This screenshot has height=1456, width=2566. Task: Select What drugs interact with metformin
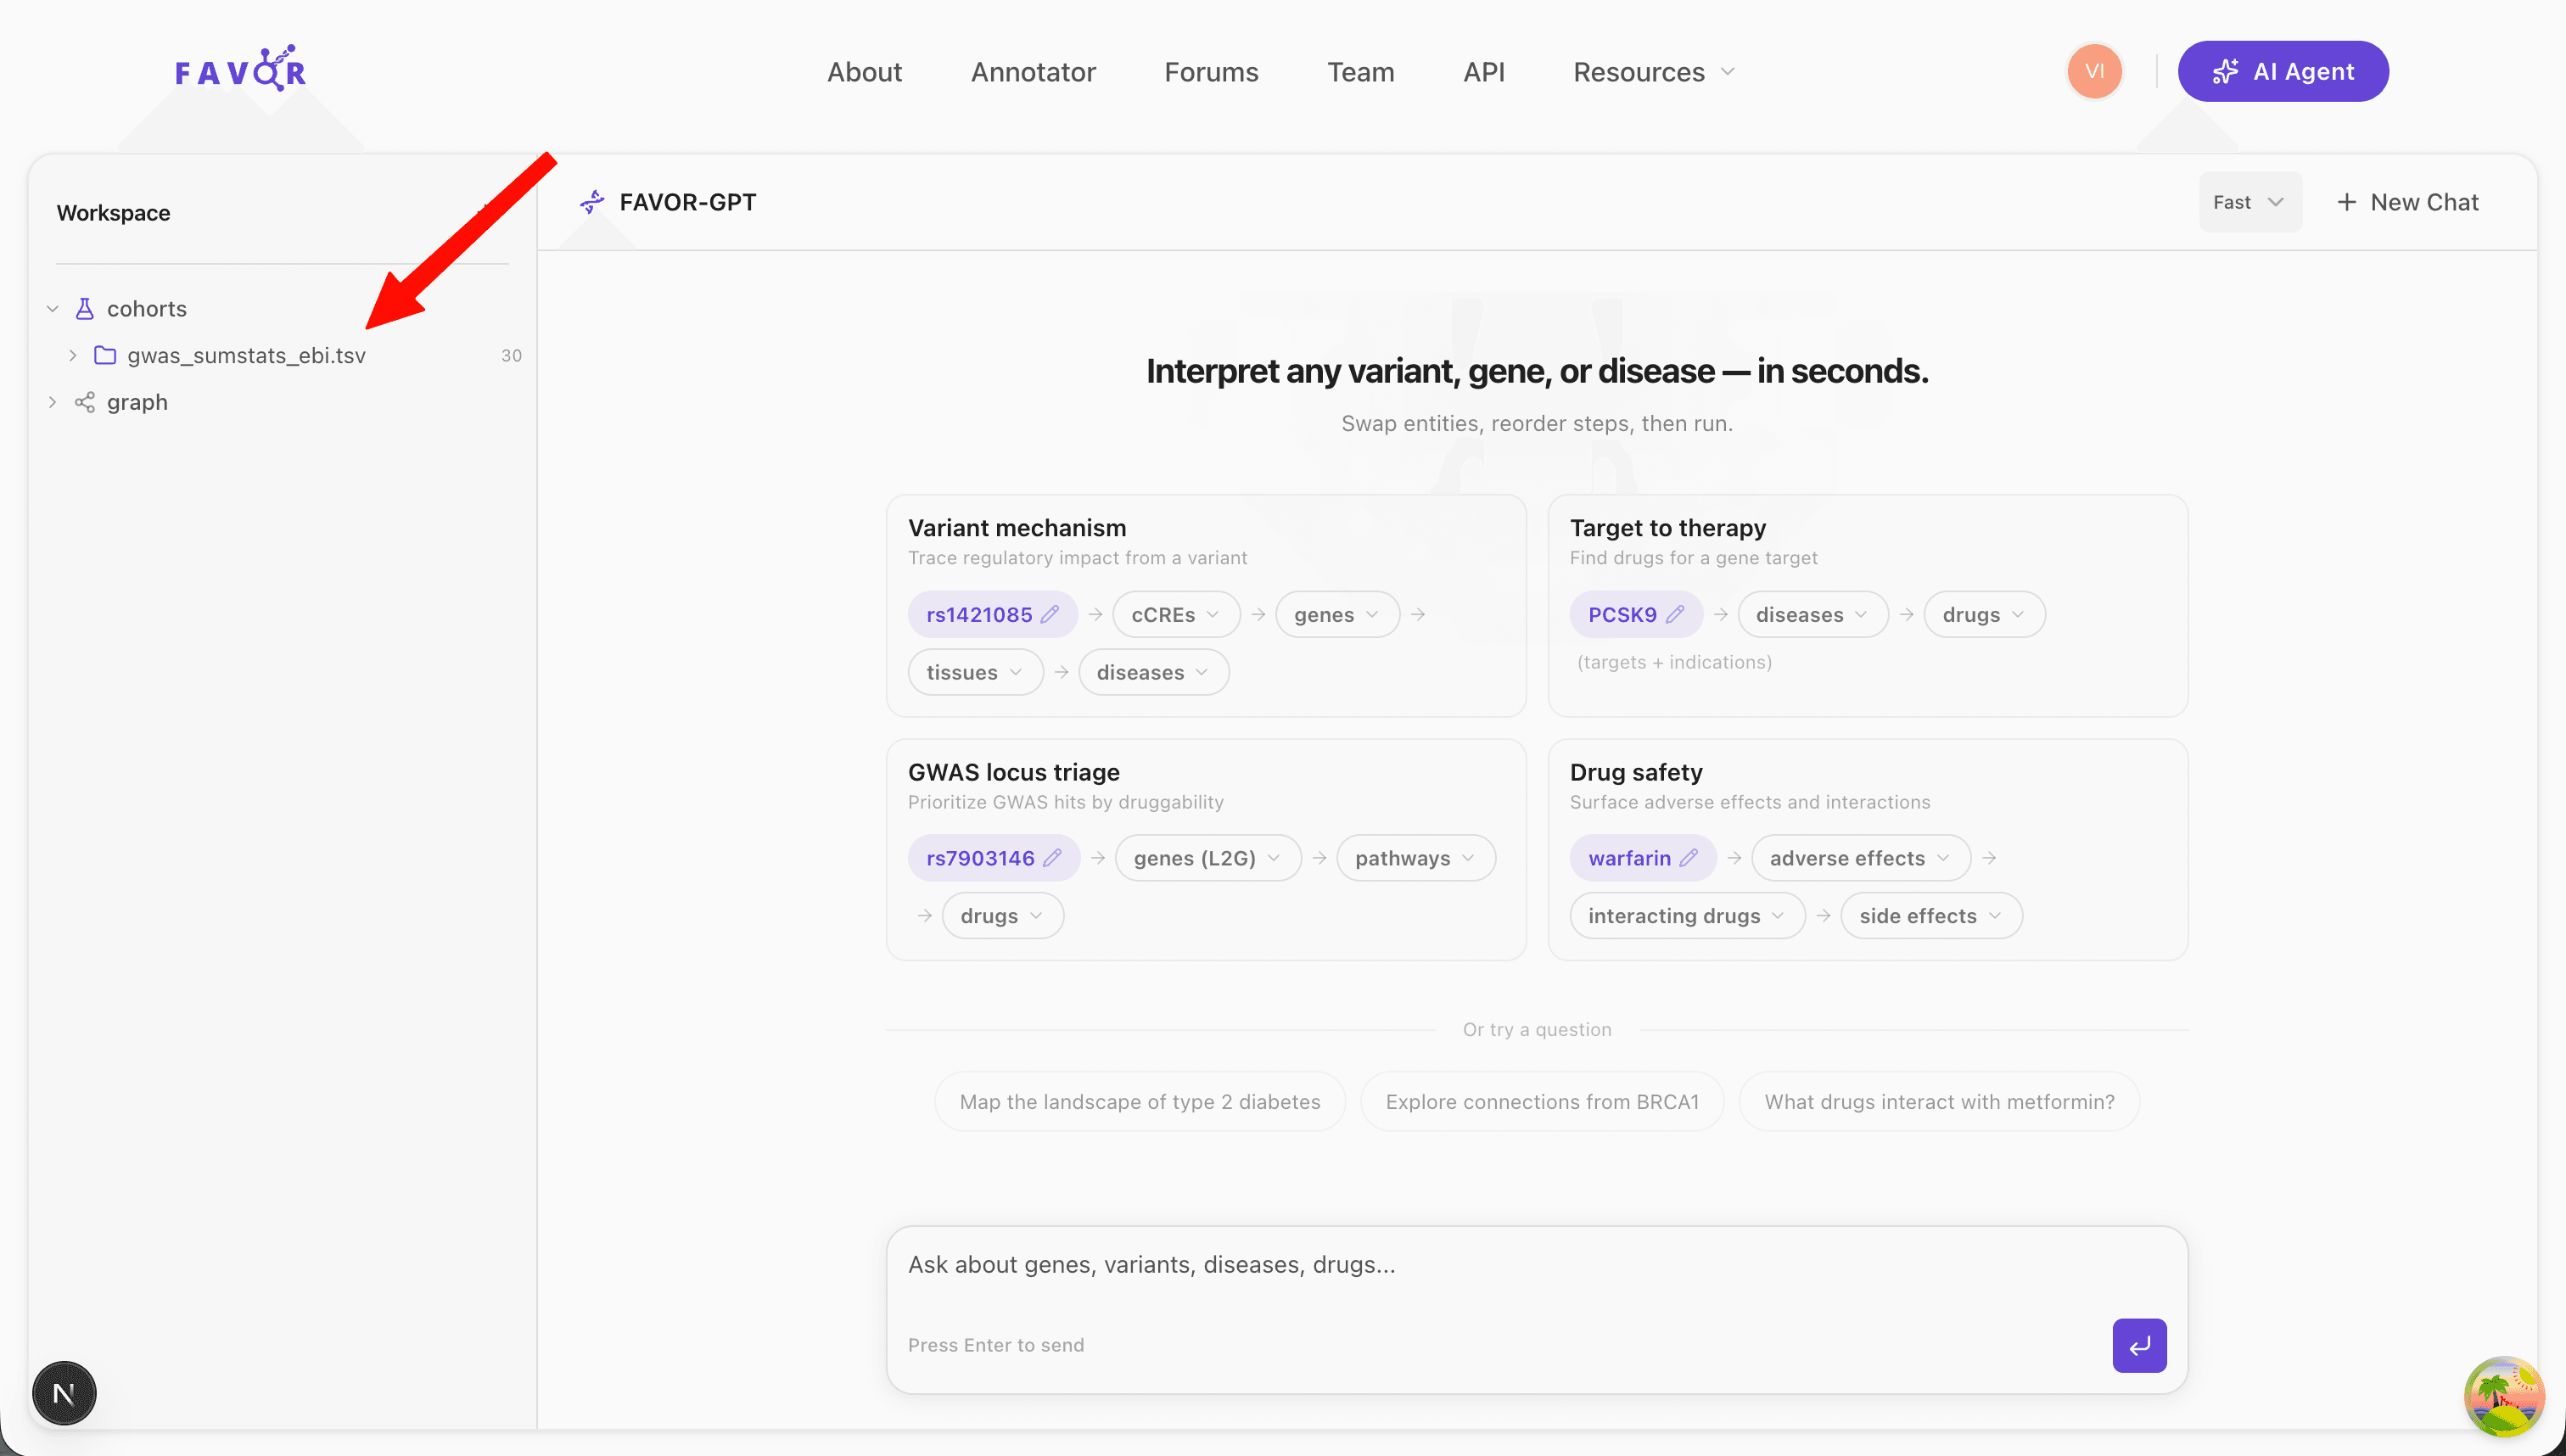pos(1939,1101)
